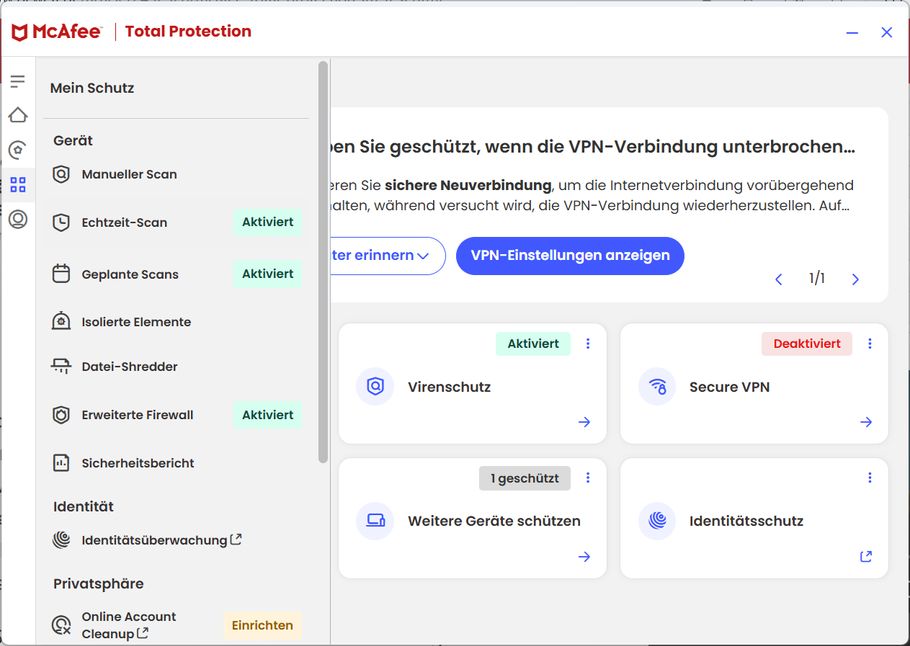Open the account profile icon in sidebar
910x646 pixels.
pyautogui.click(x=17, y=219)
